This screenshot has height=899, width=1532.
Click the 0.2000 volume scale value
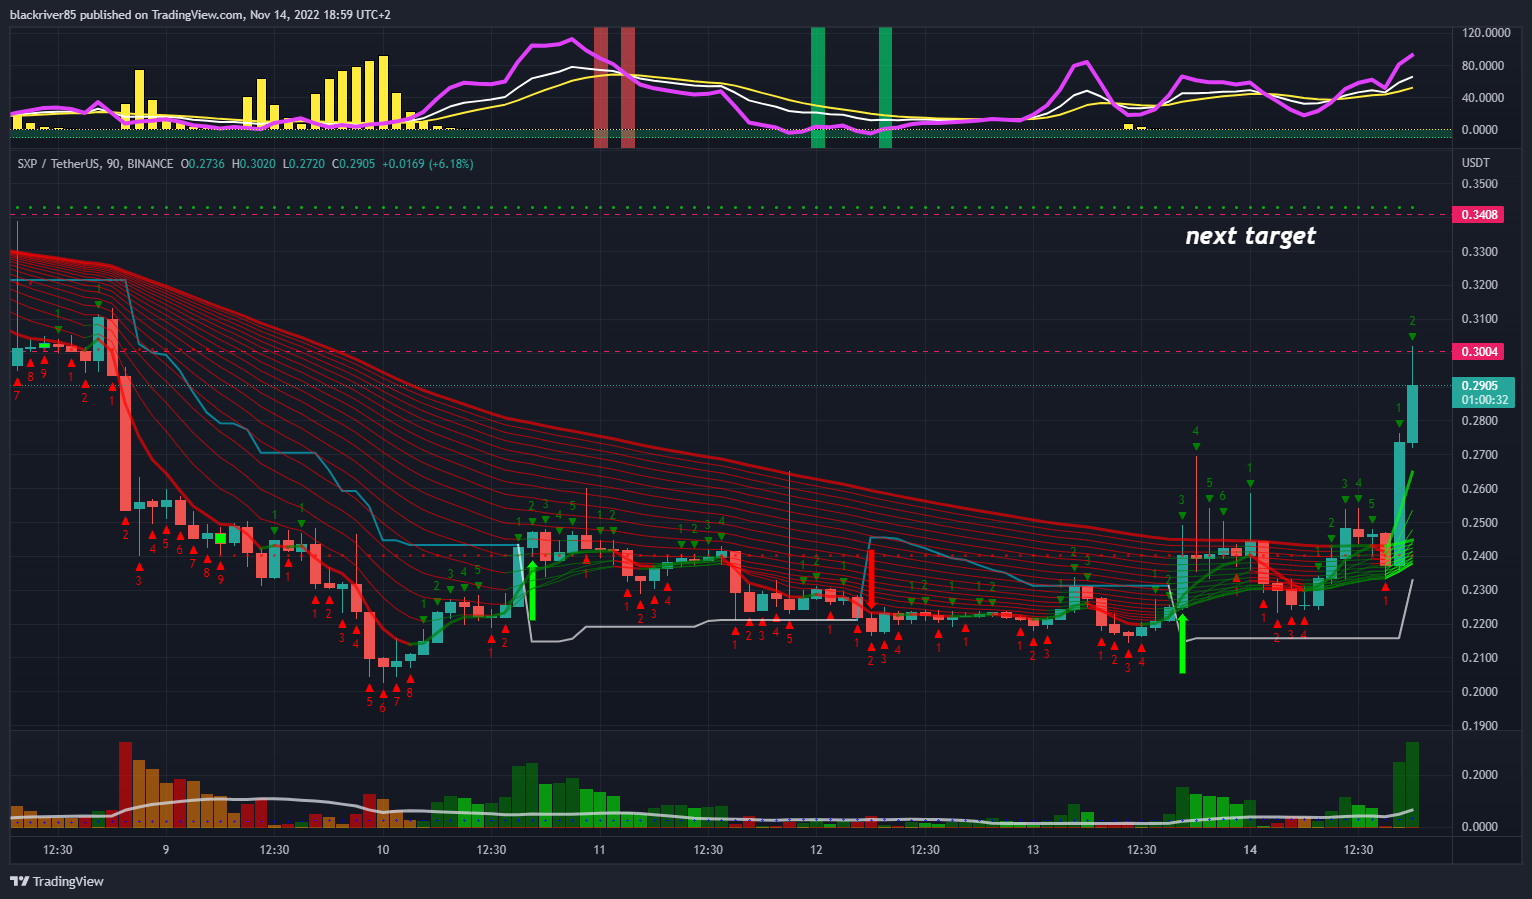[1480, 776]
